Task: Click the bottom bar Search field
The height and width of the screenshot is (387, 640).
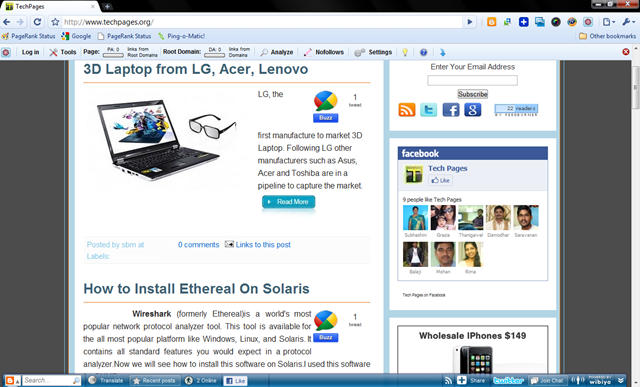Action: [x=48, y=380]
